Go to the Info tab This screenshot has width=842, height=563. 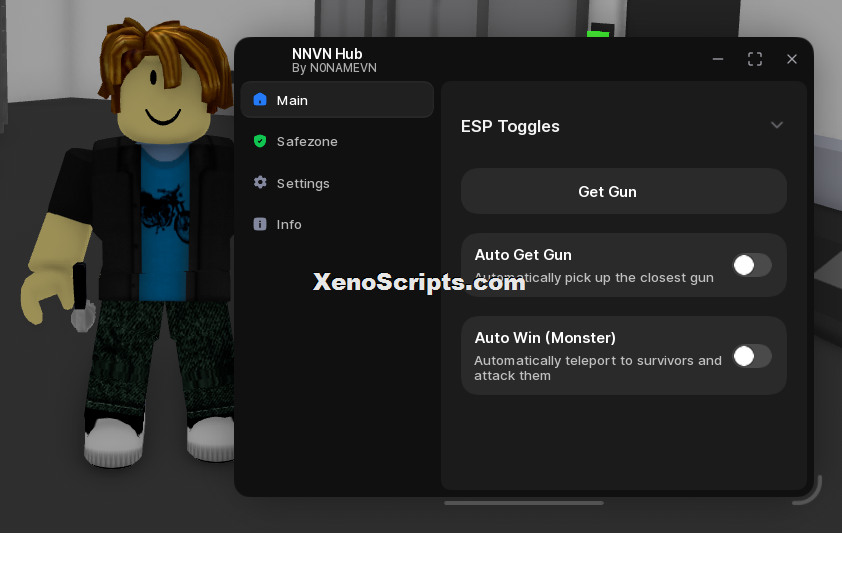pyautogui.click(x=337, y=225)
